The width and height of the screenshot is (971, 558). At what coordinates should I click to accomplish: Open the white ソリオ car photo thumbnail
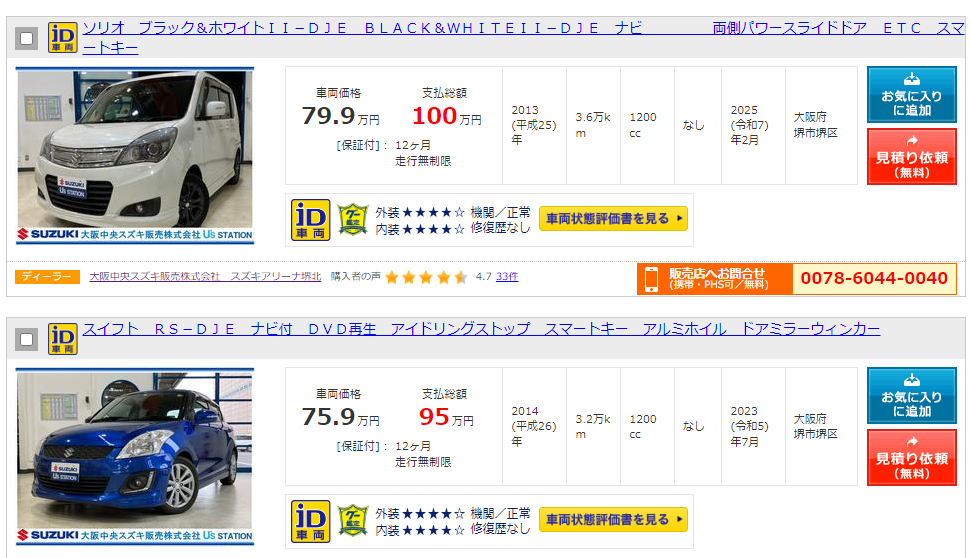tap(135, 156)
